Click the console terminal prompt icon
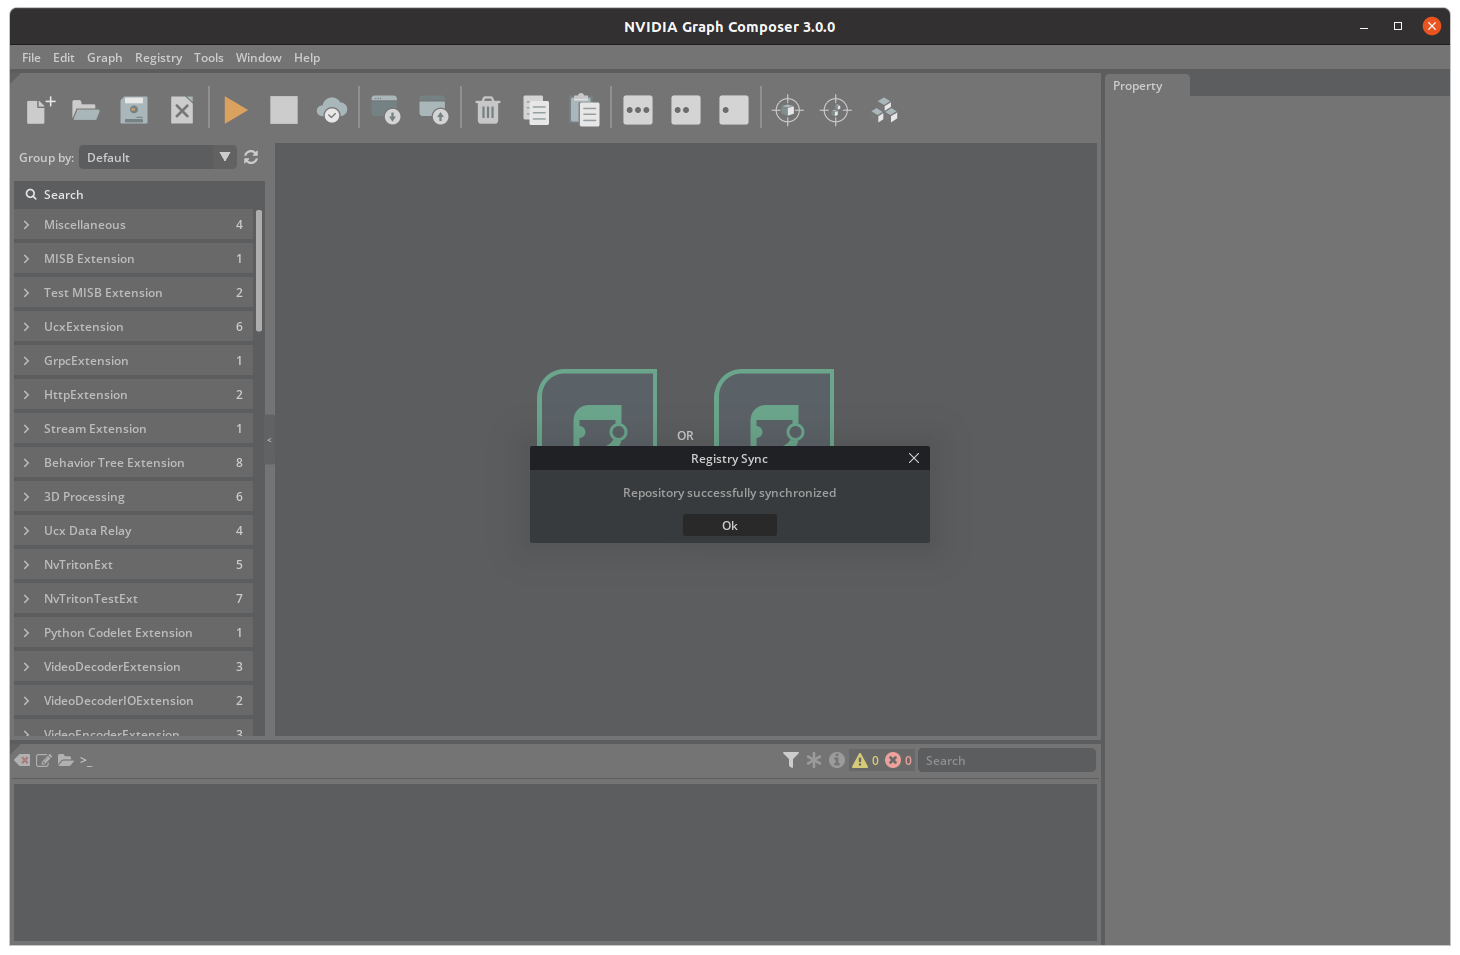 86,761
